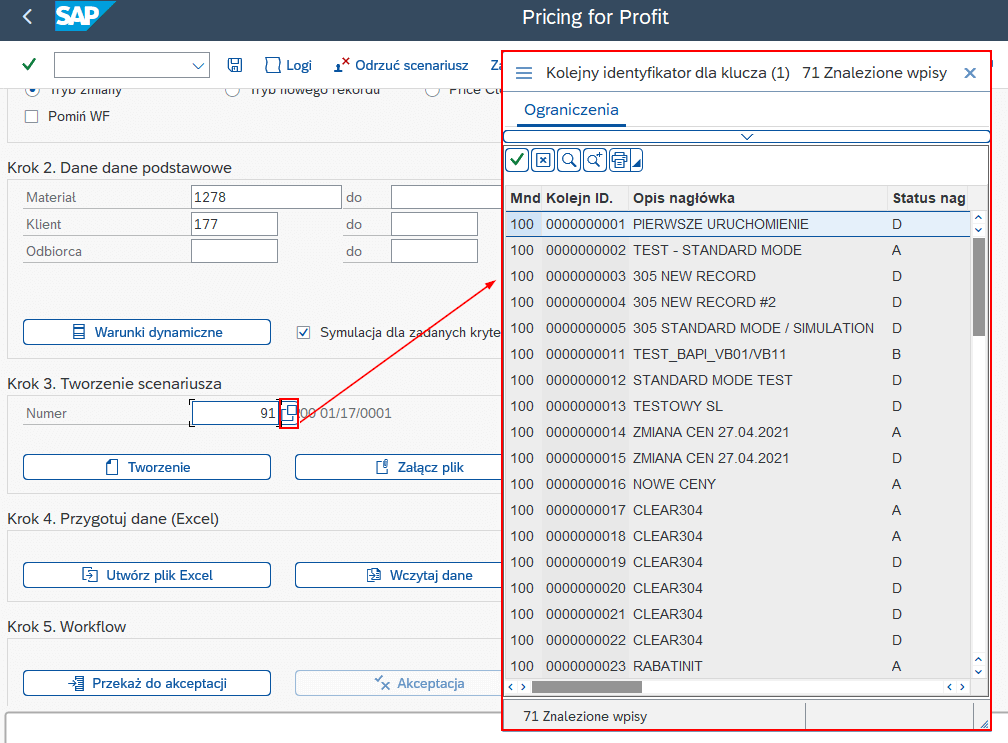This screenshot has width=1008, height=743.
Task: Click the Akceptacja button
Action: [398, 683]
